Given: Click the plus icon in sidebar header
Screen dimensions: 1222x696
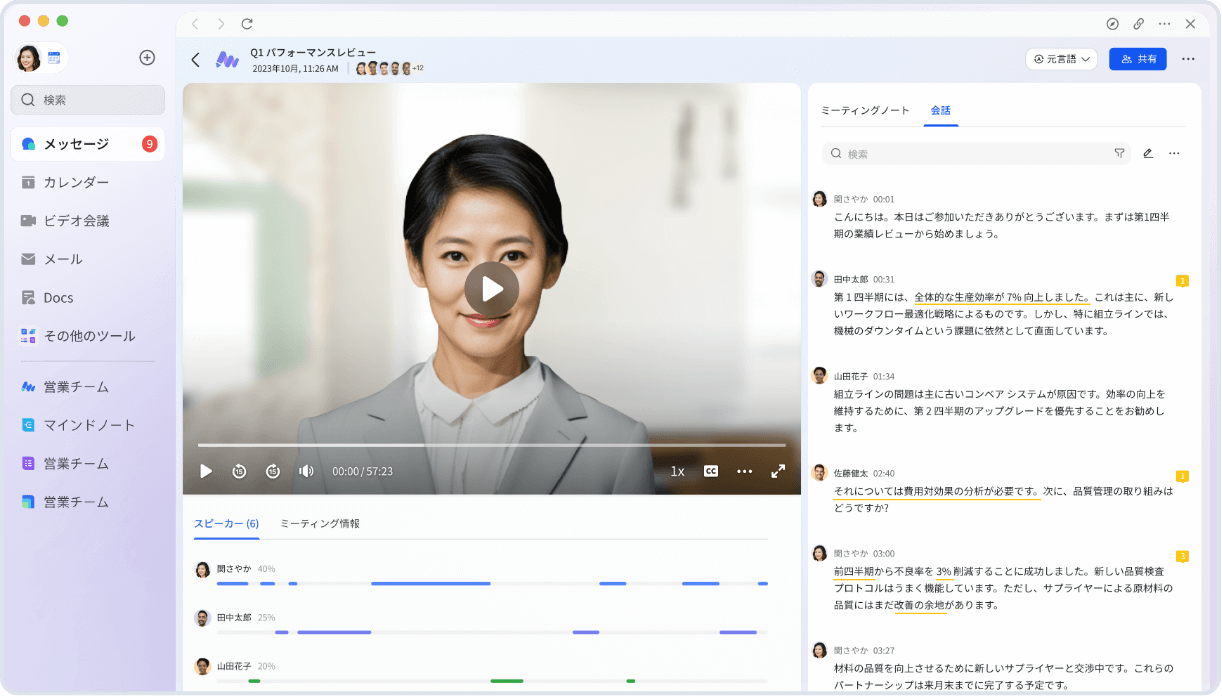Looking at the screenshot, I should 147,58.
